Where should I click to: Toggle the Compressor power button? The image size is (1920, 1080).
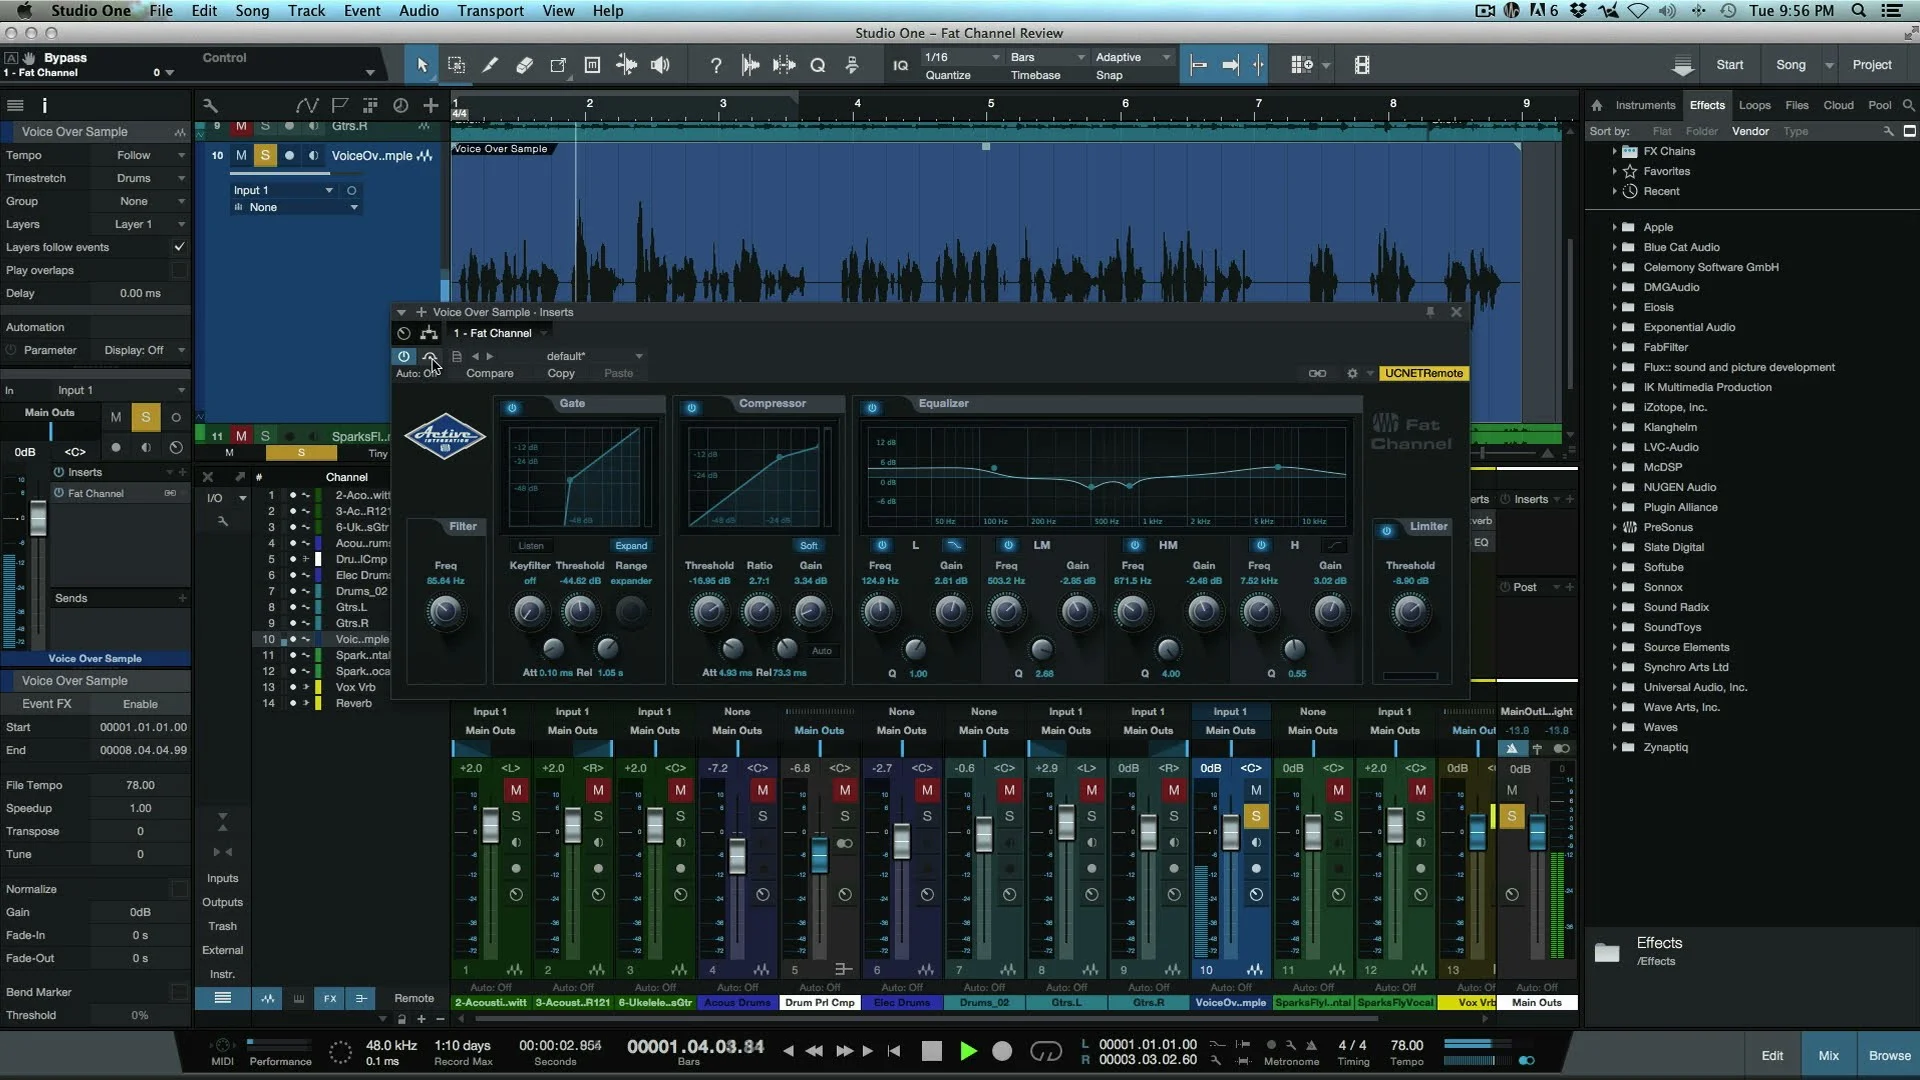point(691,408)
